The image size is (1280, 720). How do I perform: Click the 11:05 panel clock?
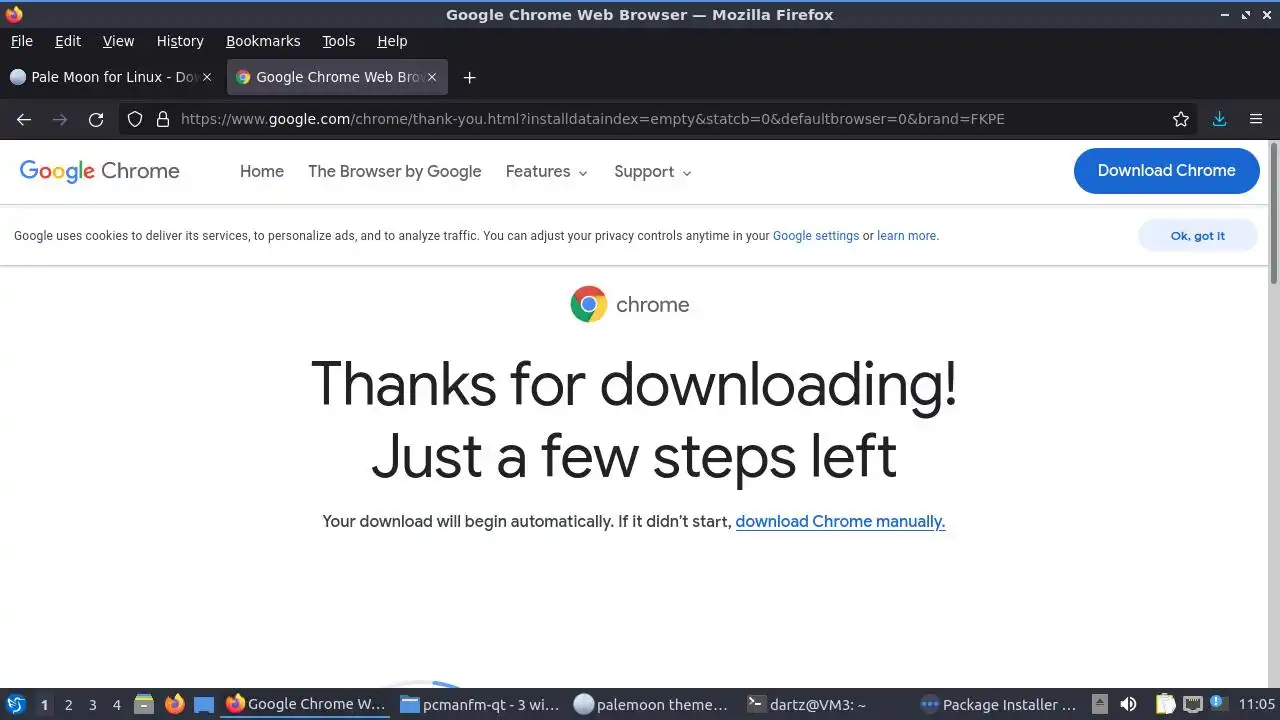[1256, 705]
